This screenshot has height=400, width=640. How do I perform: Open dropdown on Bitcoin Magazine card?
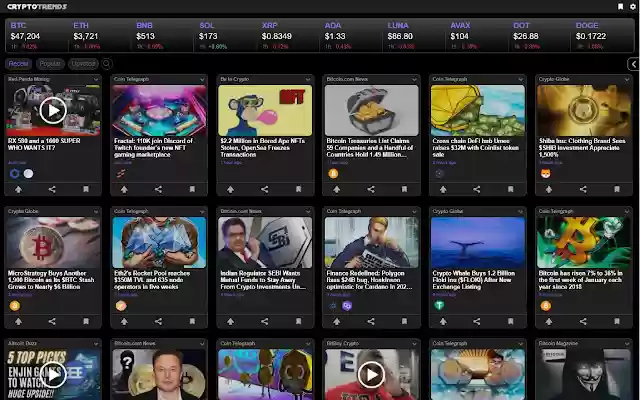click(x=627, y=344)
